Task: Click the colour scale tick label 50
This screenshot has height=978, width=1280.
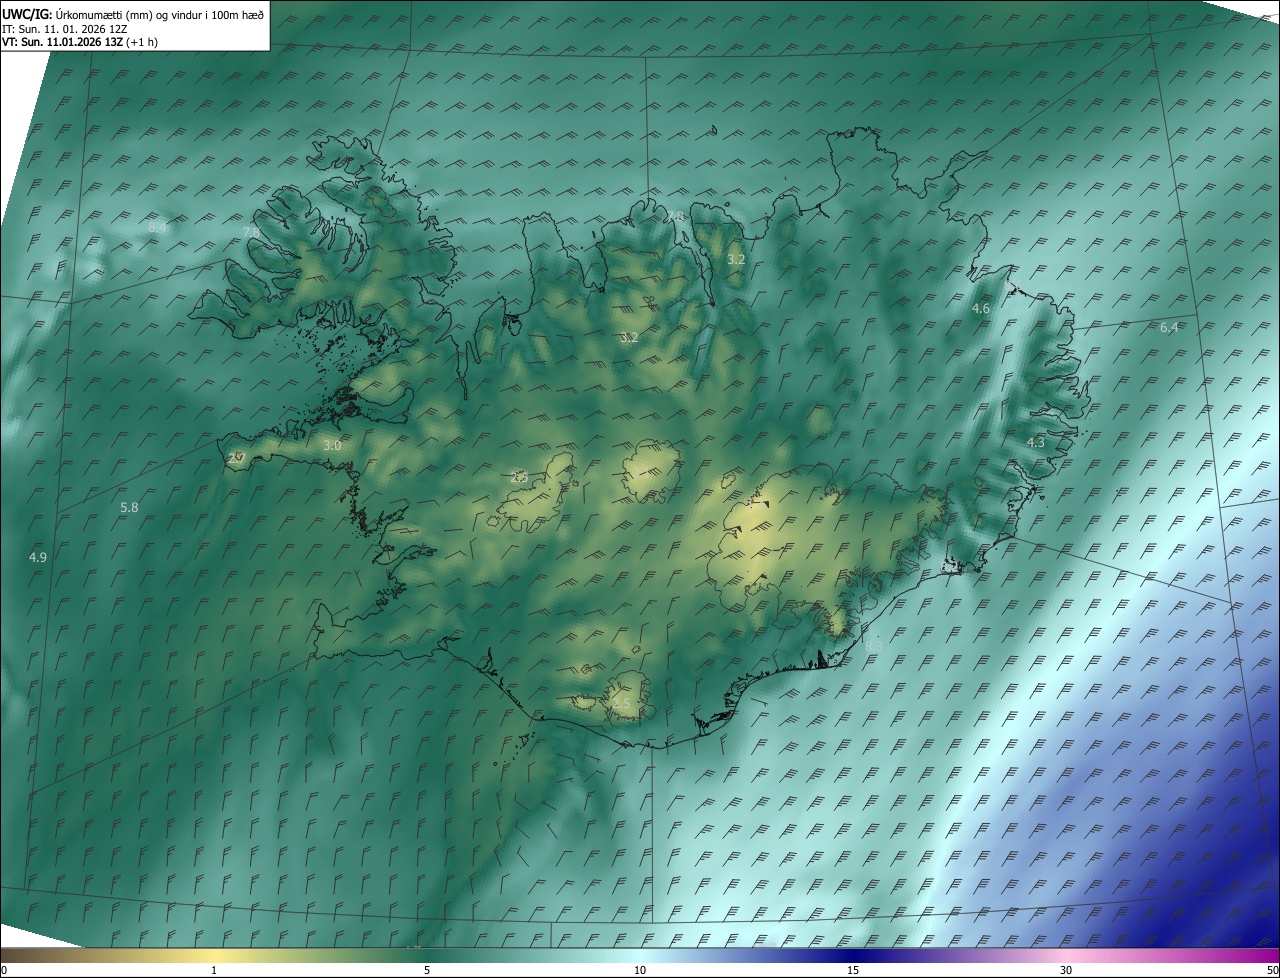Action: (x=1272, y=970)
